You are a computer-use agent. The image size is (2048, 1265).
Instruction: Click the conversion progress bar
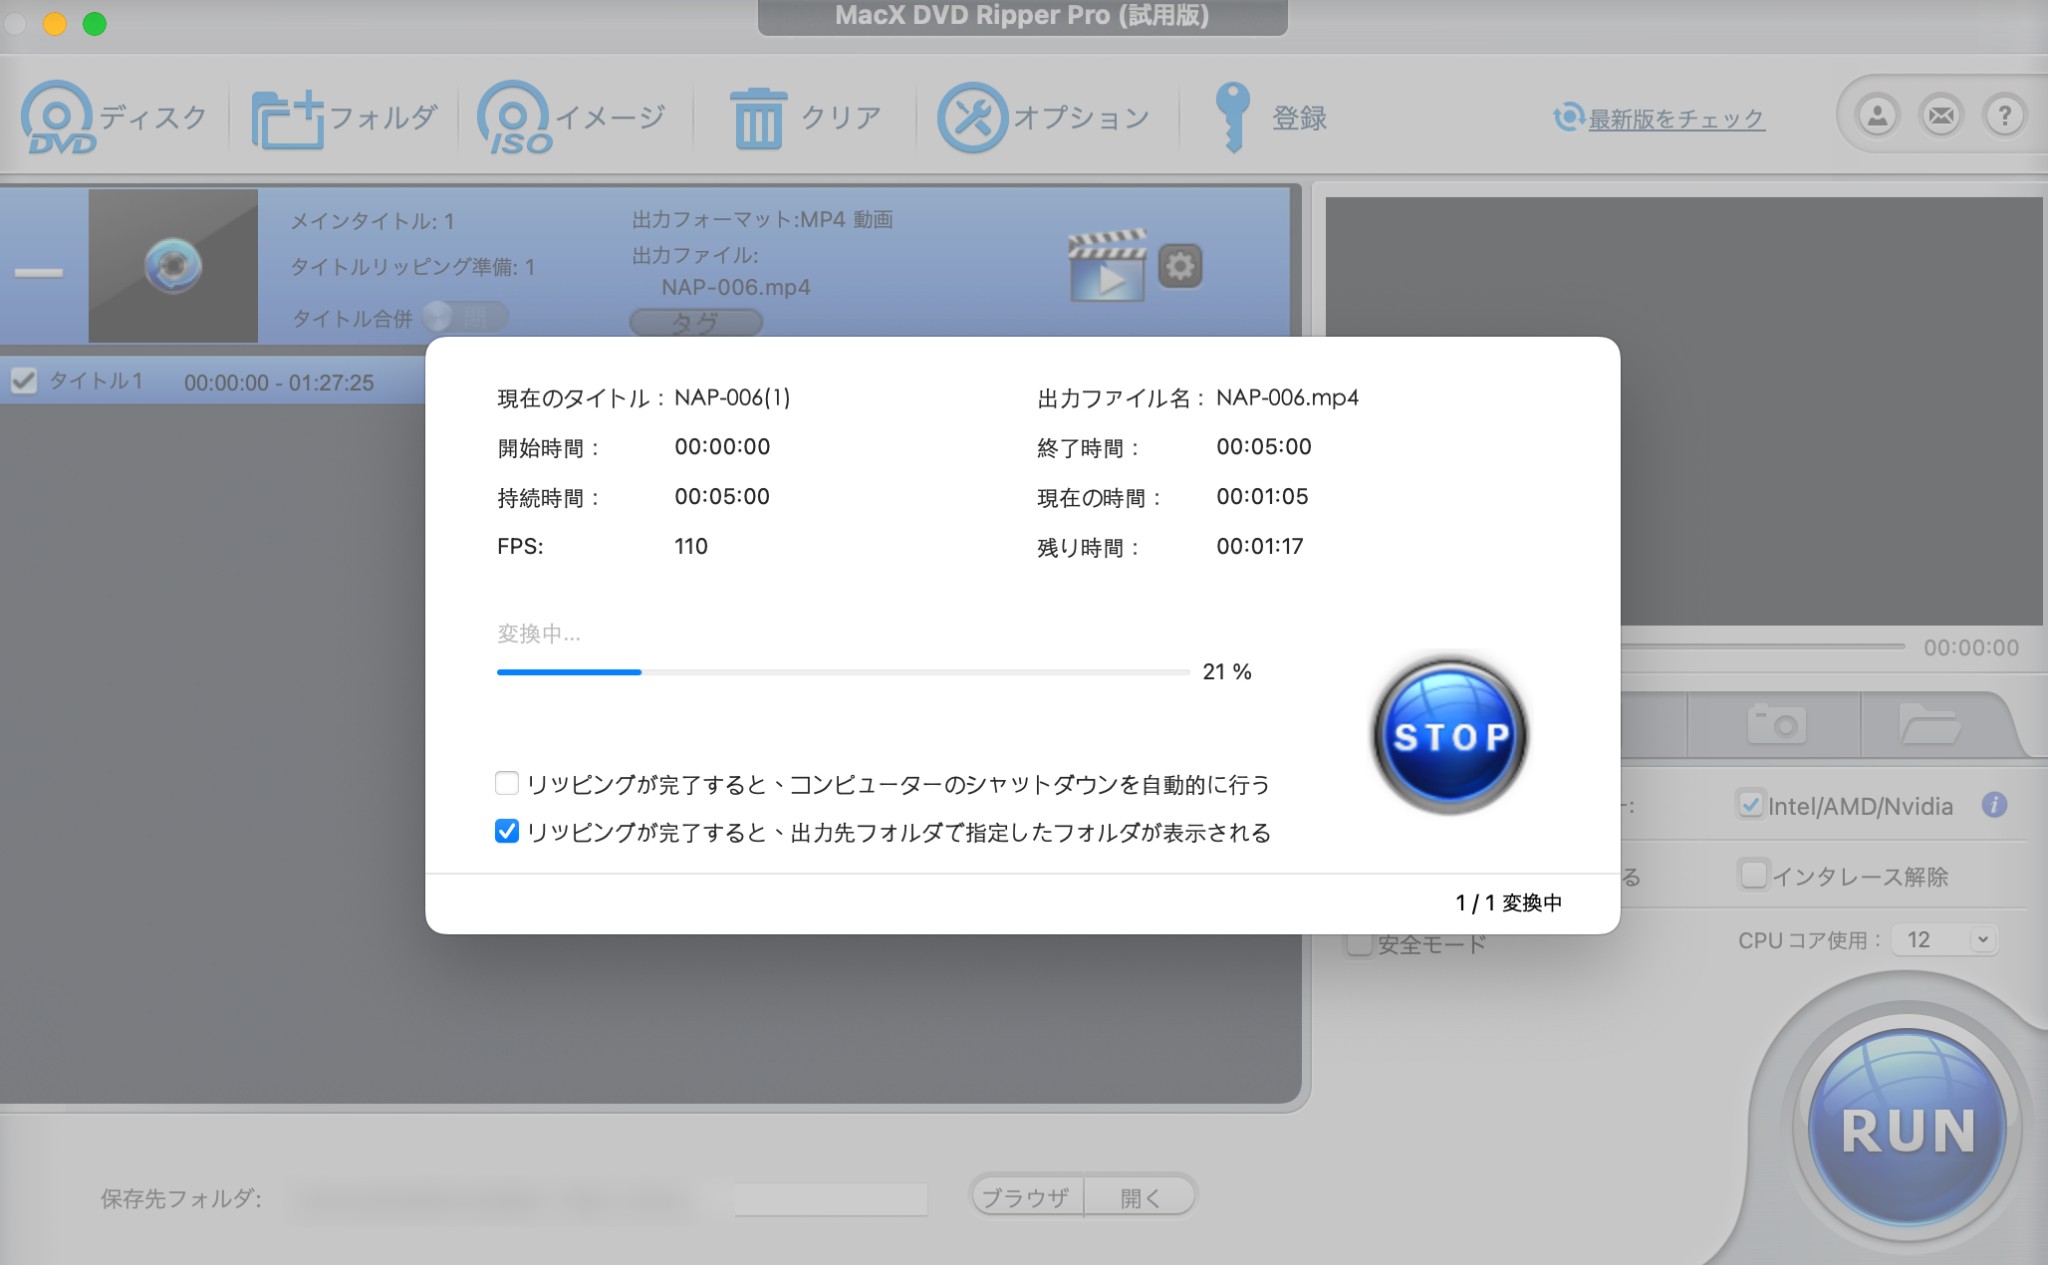click(x=843, y=672)
